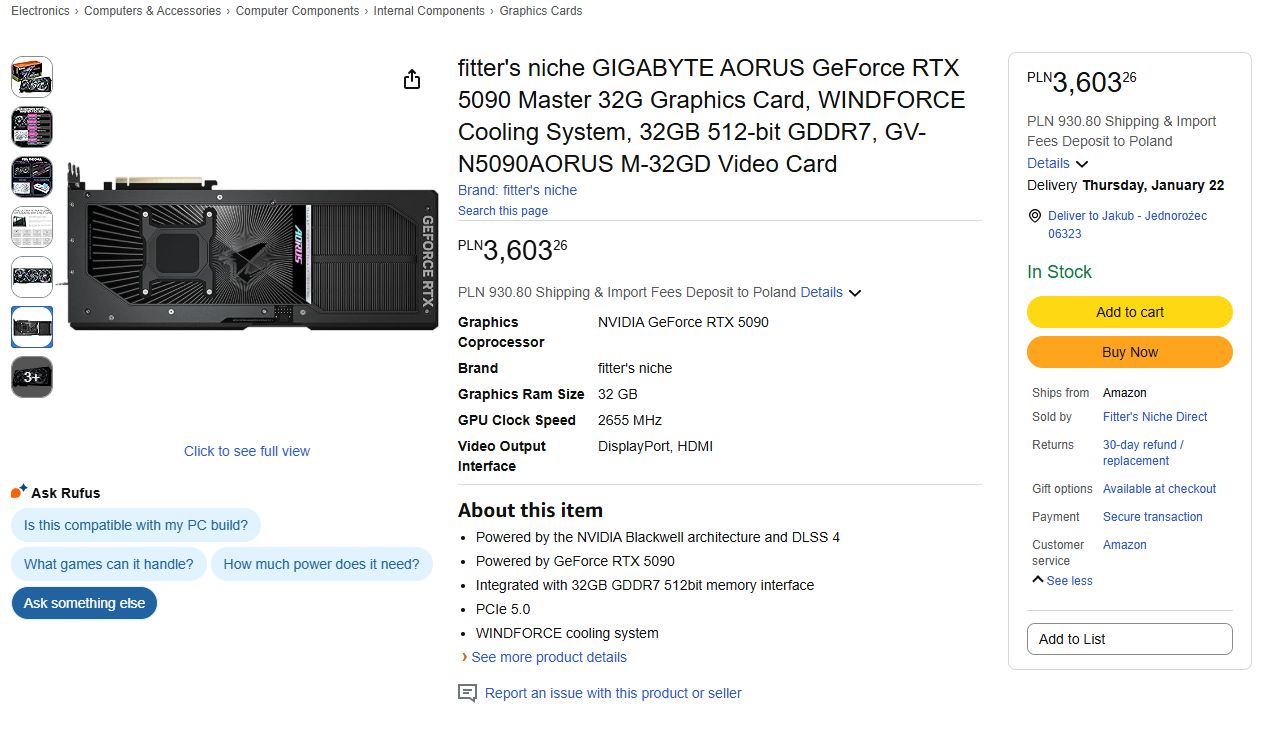Image resolution: width=1265 pixels, height=731 pixels.
Task: Select the last product thumbnail with 3+ overlay
Action: [x=31, y=377]
